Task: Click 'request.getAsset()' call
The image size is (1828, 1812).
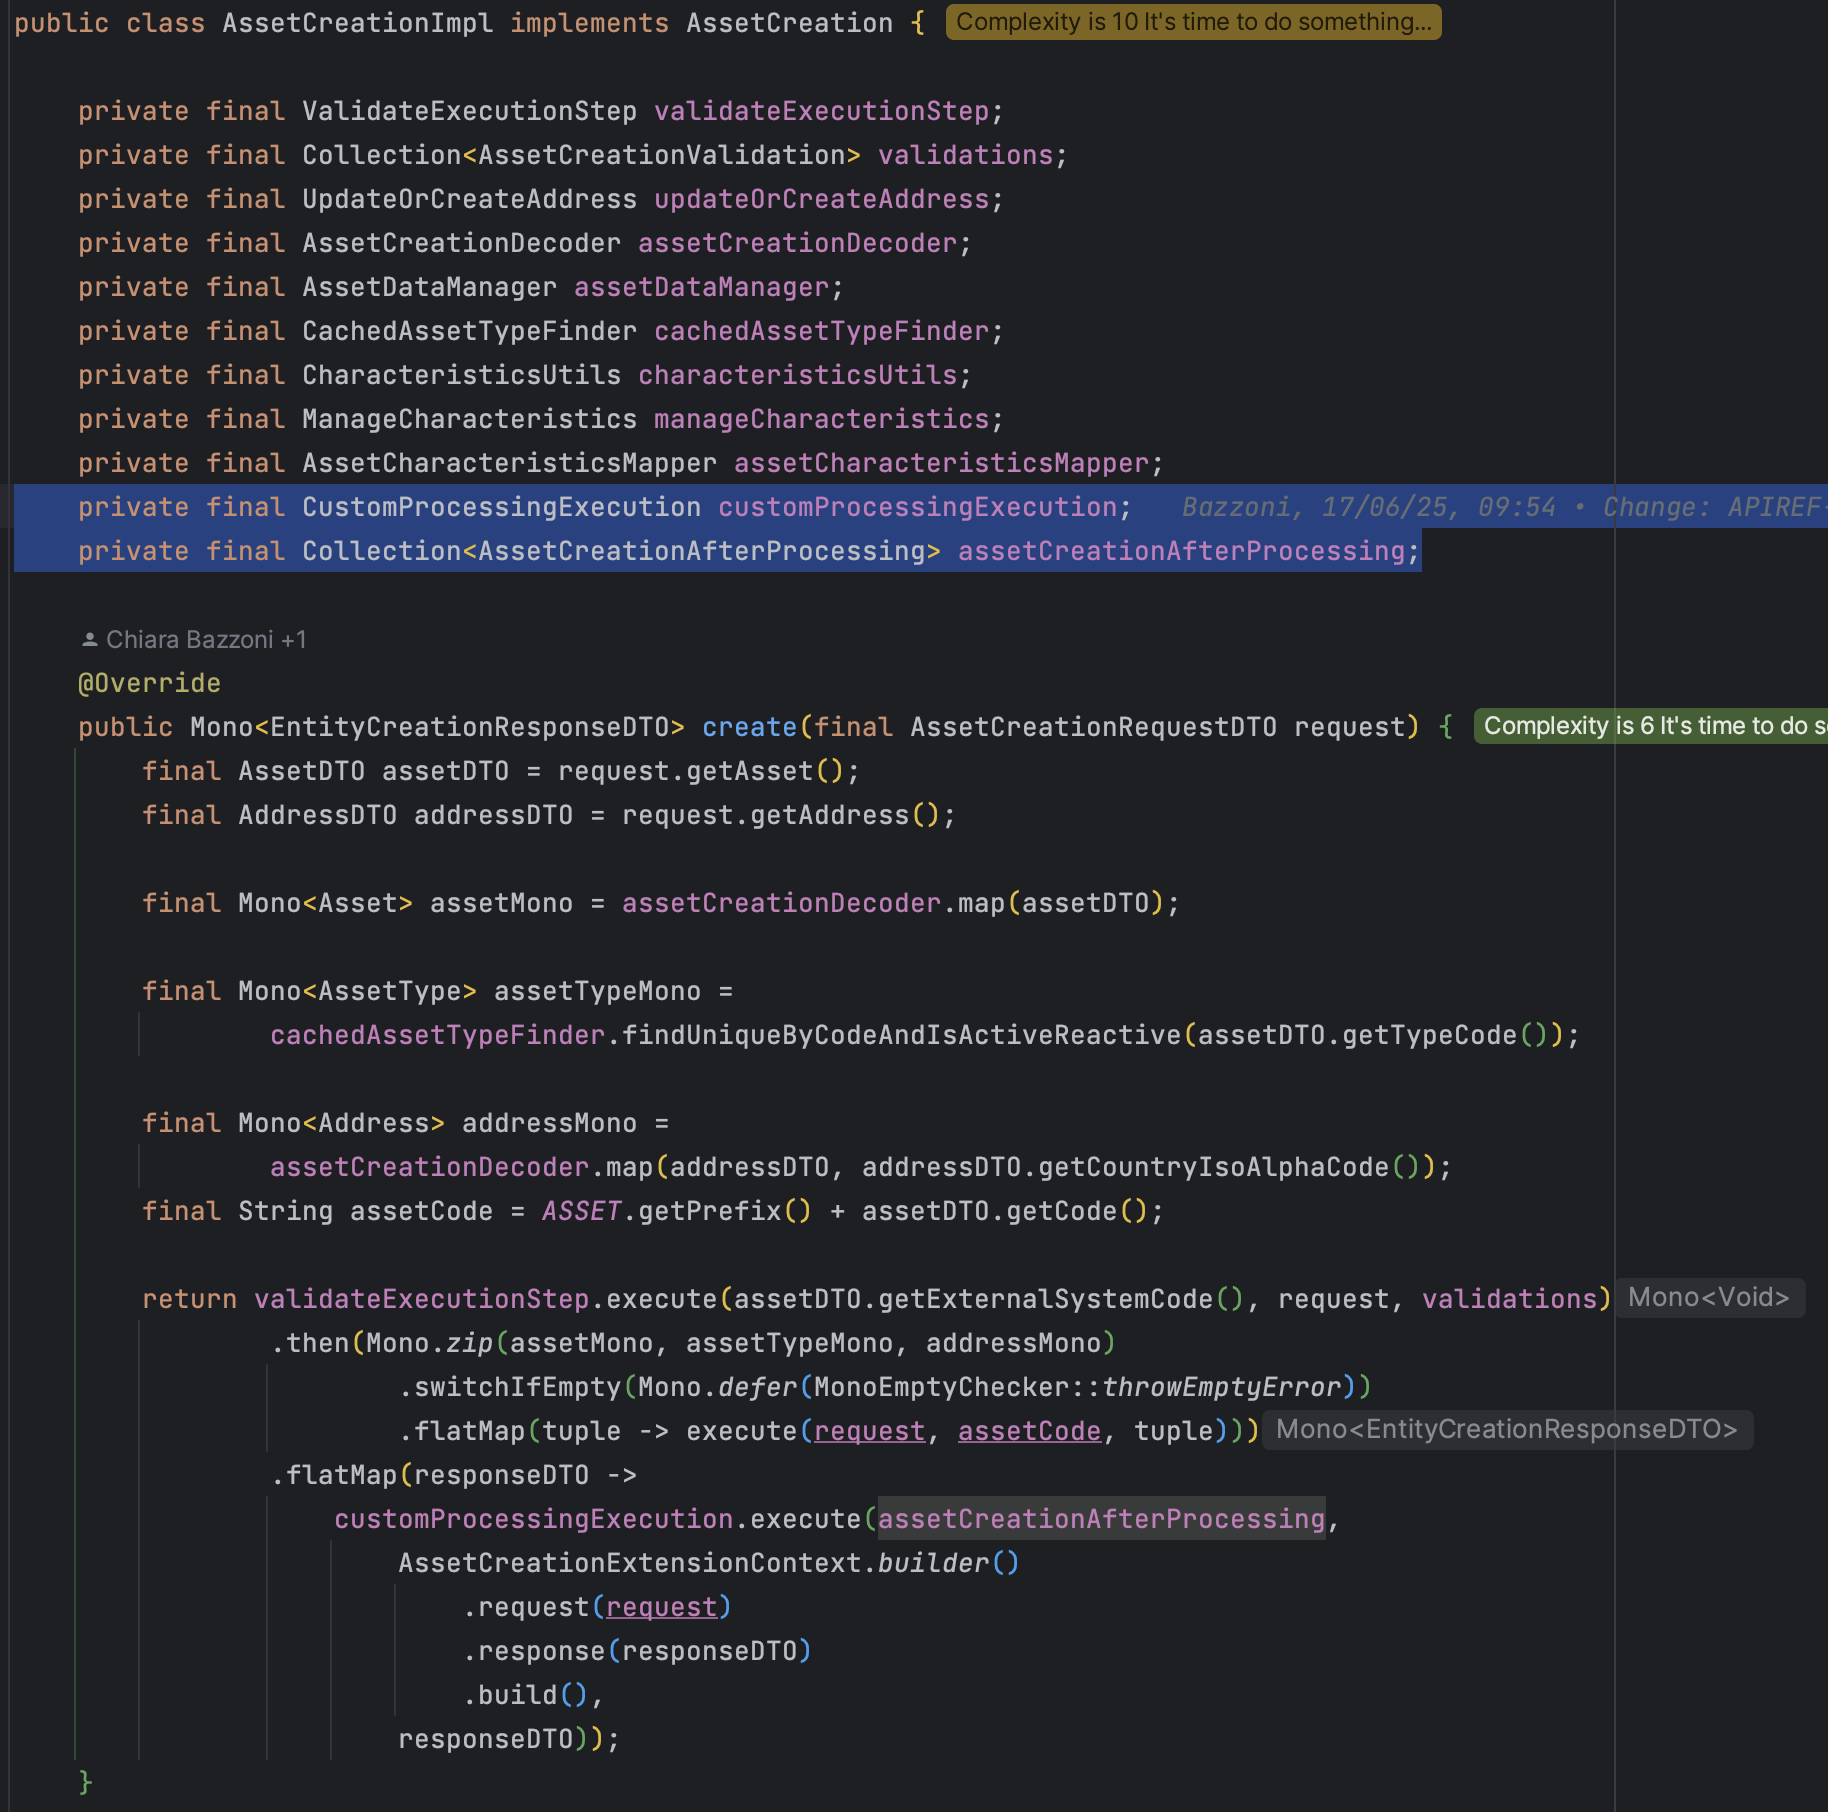Action: pyautogui.click(x=701, y=771)
